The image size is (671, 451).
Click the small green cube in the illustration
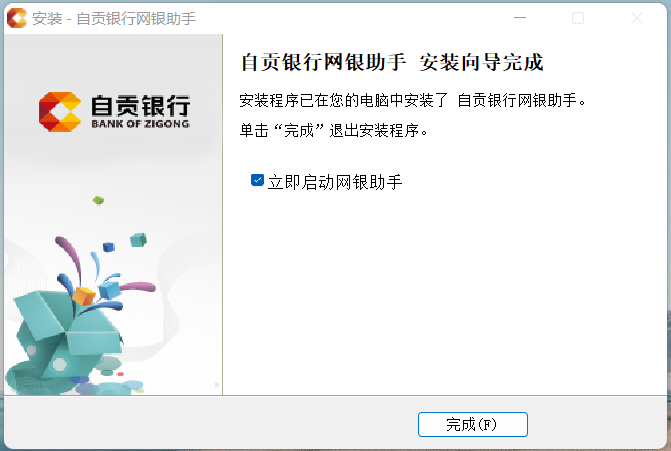pyautogui.click(x=98, y=200)
